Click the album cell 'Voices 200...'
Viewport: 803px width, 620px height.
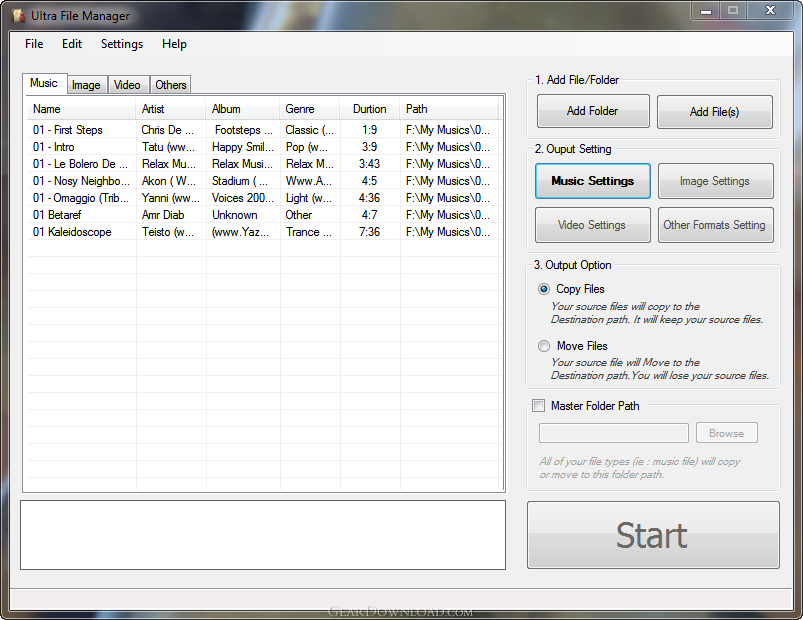pyautogui.click(x=243, y=198)
